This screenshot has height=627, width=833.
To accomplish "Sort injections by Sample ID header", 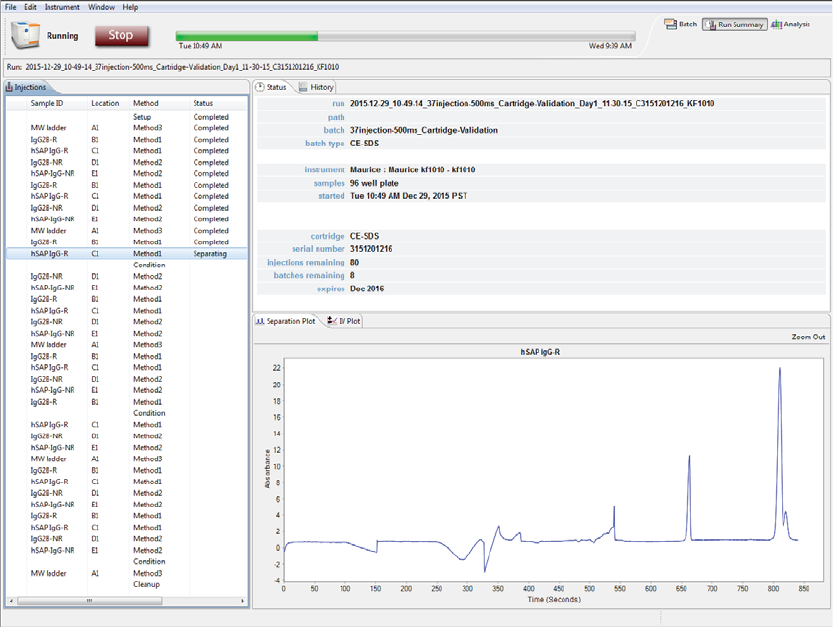I will (47, 103).
